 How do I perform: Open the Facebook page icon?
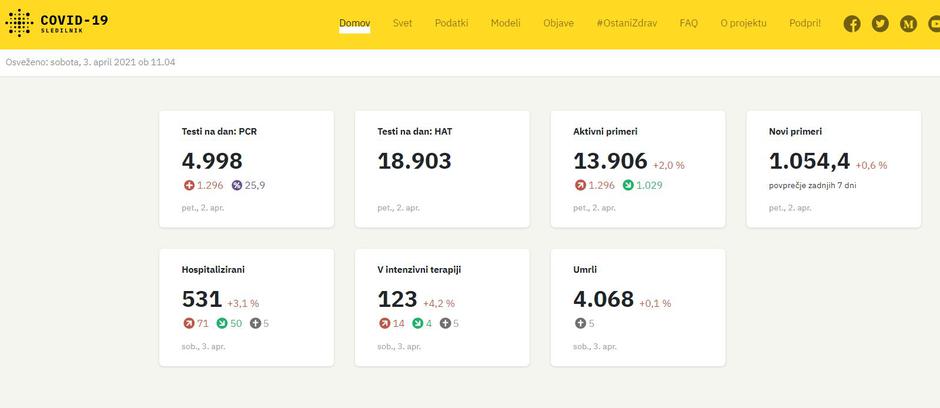coord(852,24)
